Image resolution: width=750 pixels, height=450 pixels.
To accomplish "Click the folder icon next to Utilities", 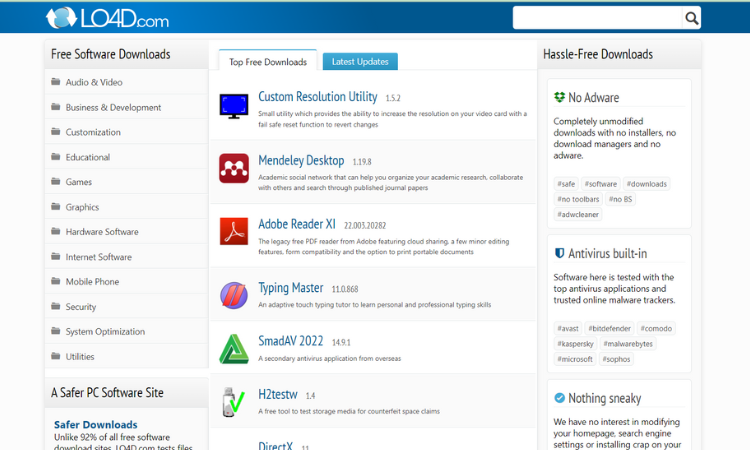I will 56,356.
